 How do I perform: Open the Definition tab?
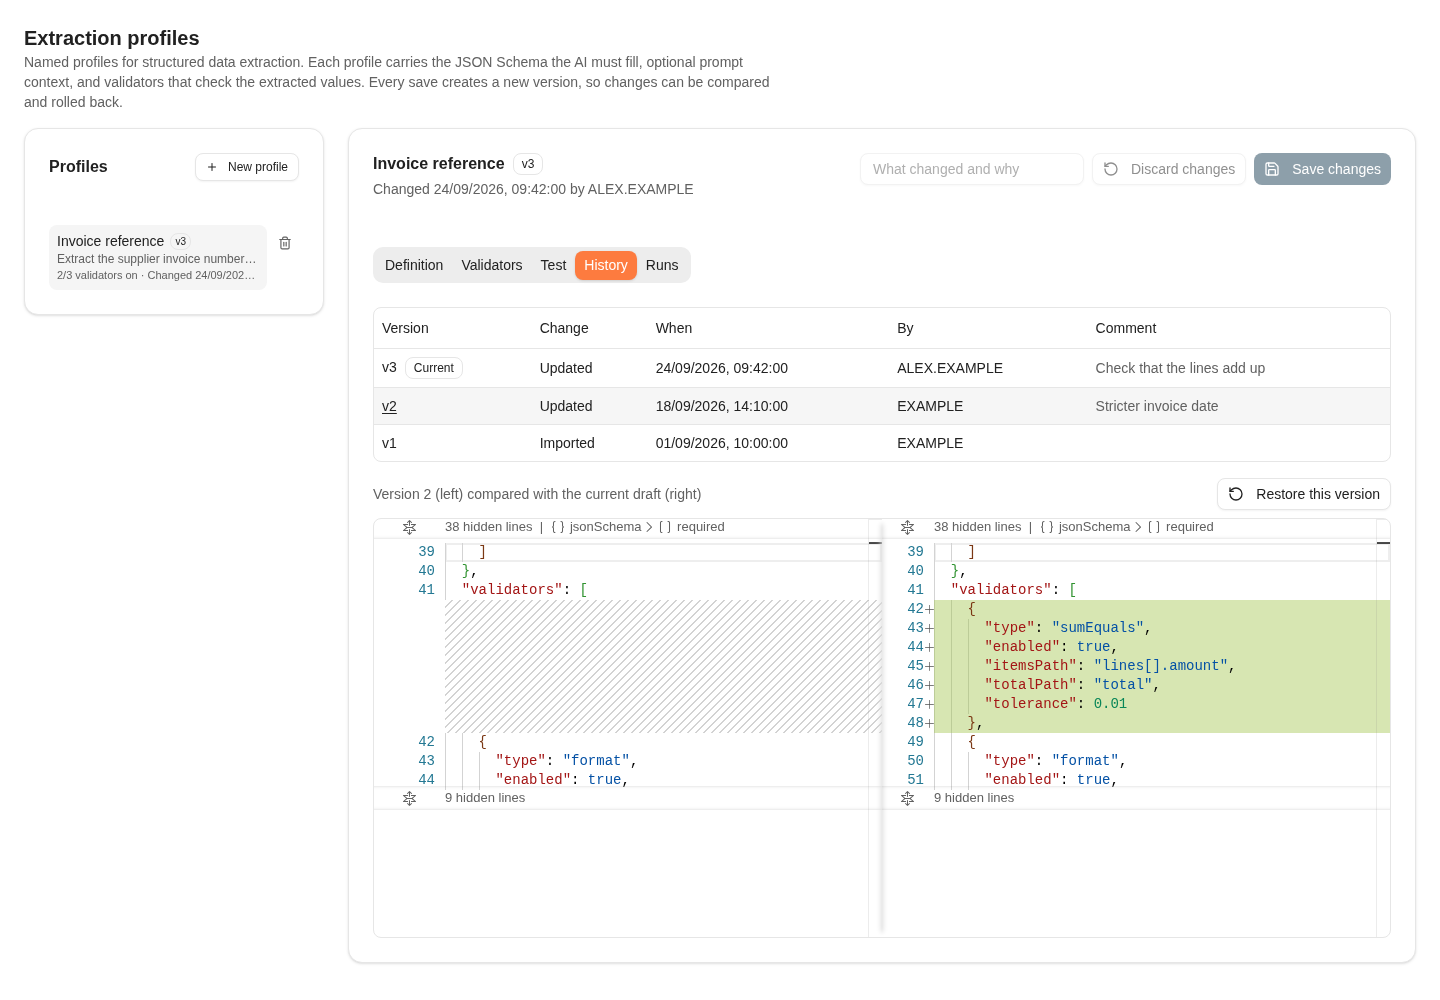(x=414, y=265)
